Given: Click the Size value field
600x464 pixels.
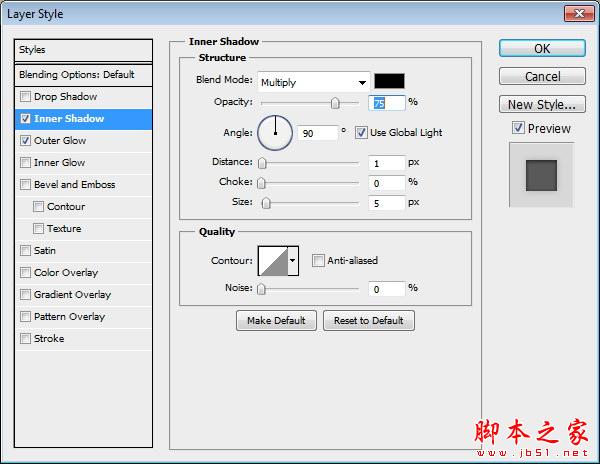Looking at the screenshot, I should (x=386, y=203).
